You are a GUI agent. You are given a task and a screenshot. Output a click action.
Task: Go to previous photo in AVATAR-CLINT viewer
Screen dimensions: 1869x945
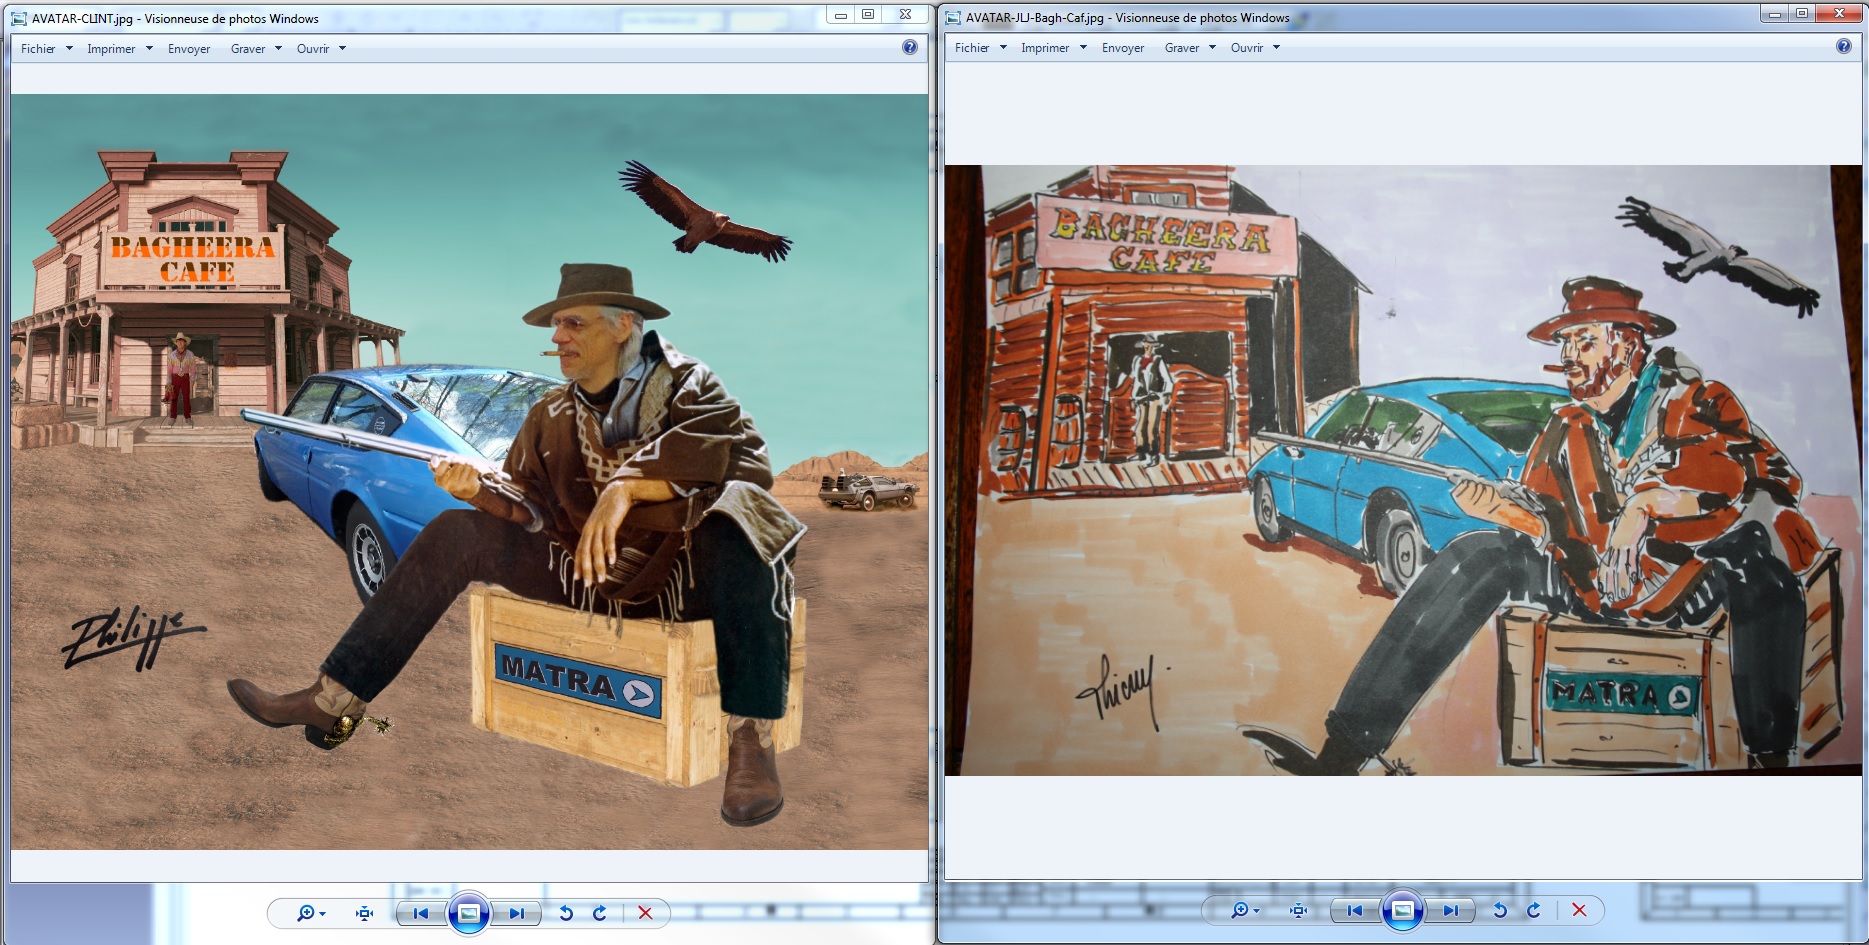tap(421, 913)
